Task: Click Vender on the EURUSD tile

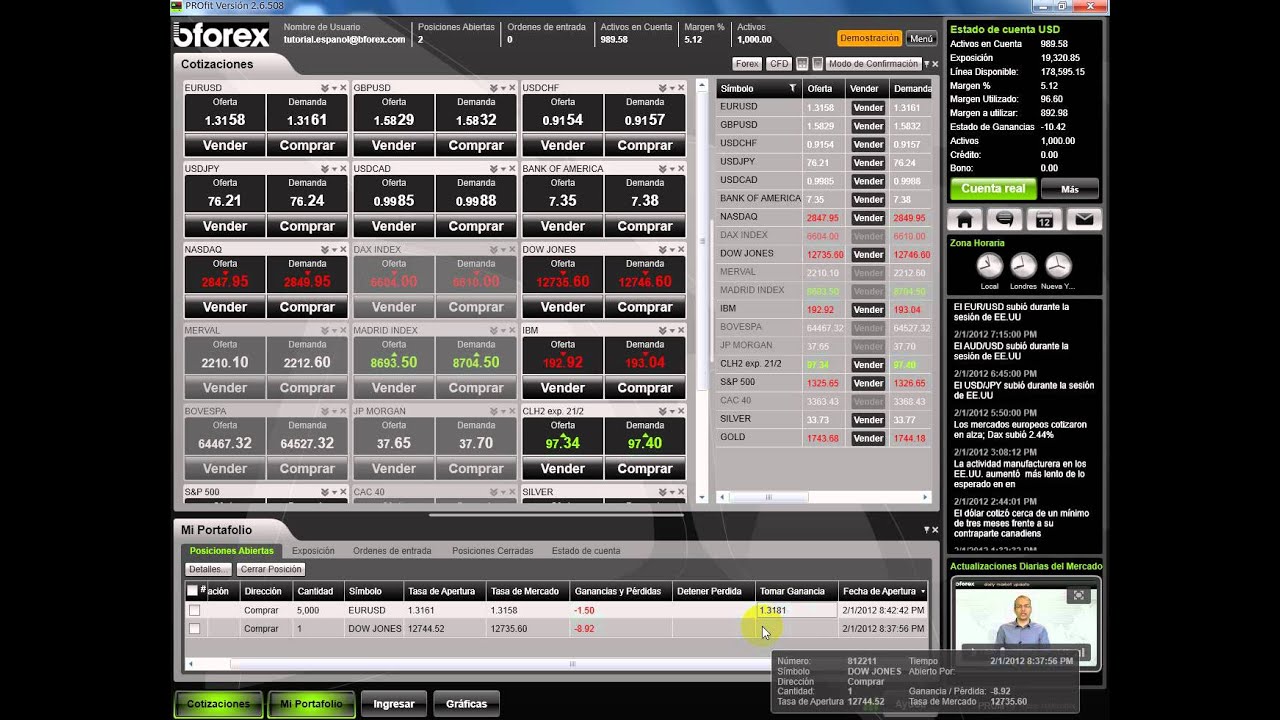Action: pyautogui.click(x=225, y=145)
